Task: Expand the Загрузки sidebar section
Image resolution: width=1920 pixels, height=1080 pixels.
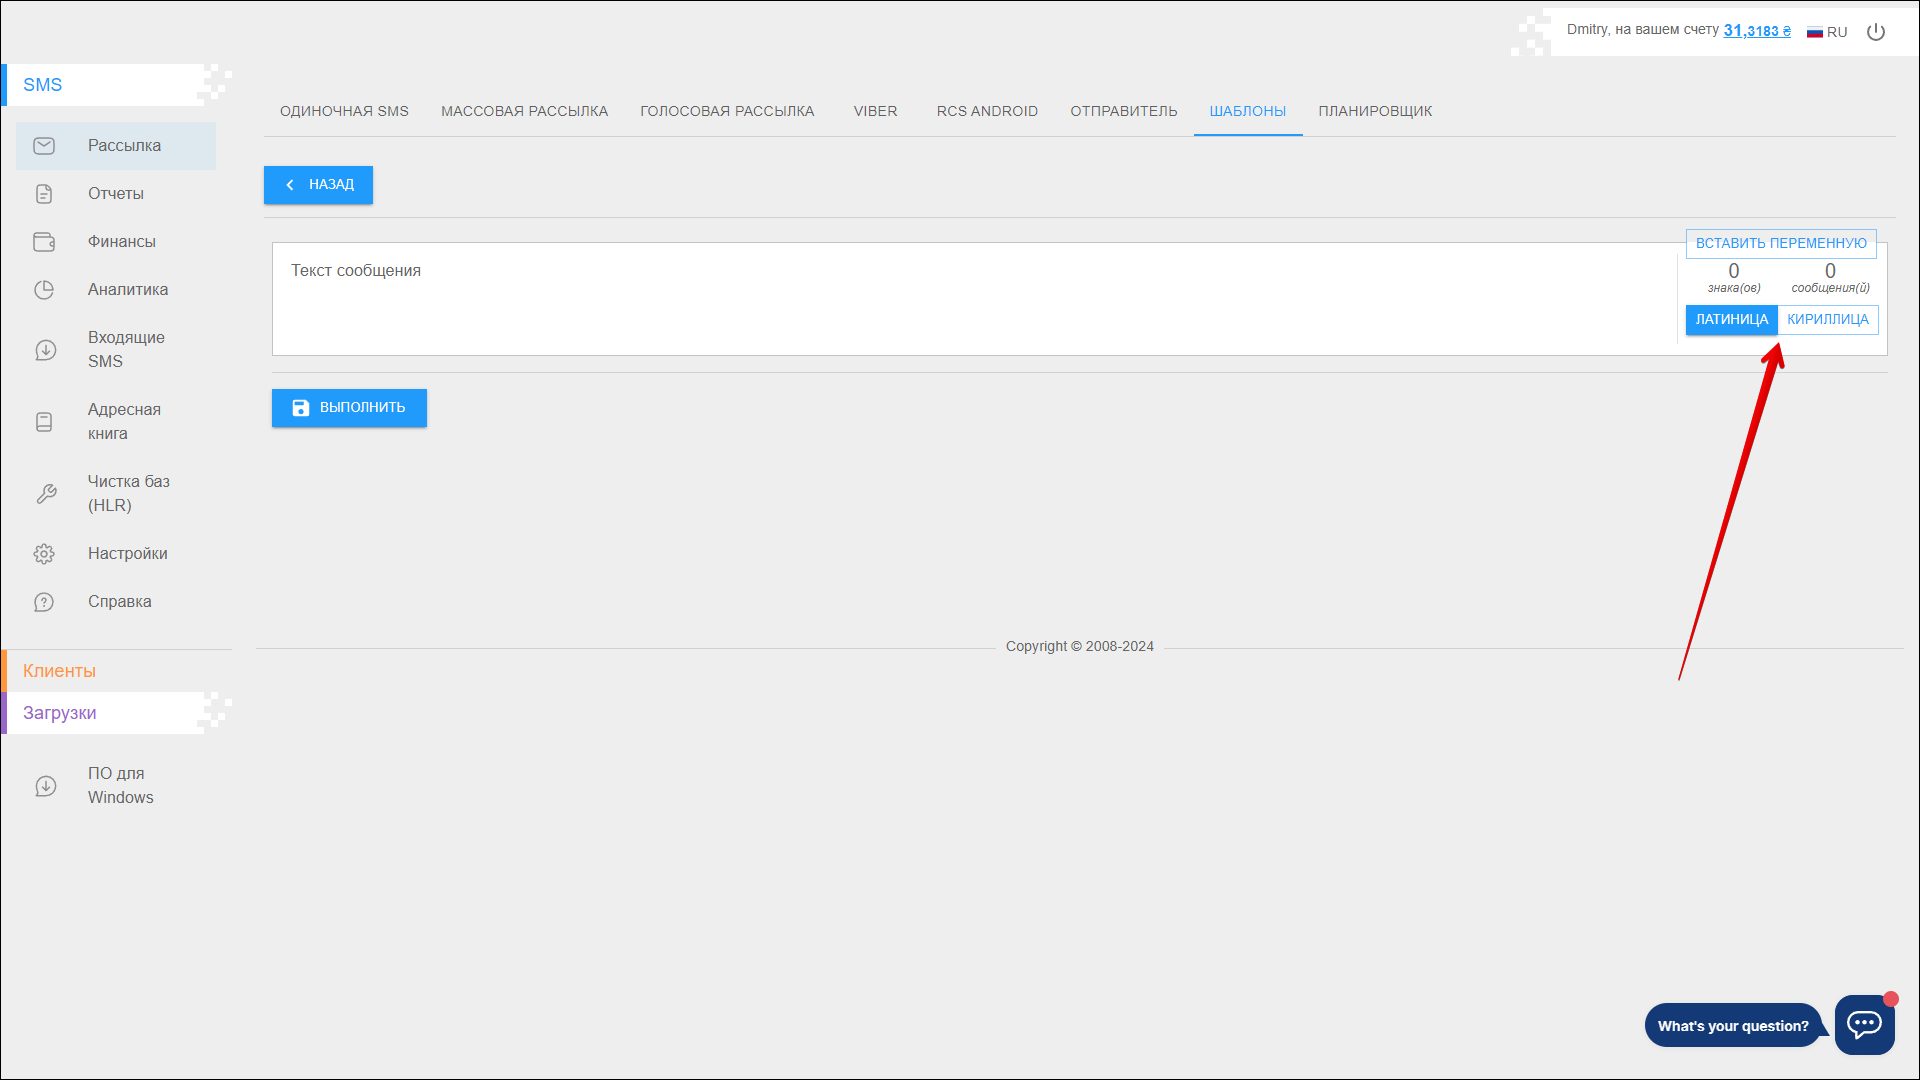Action: [60, 713]
